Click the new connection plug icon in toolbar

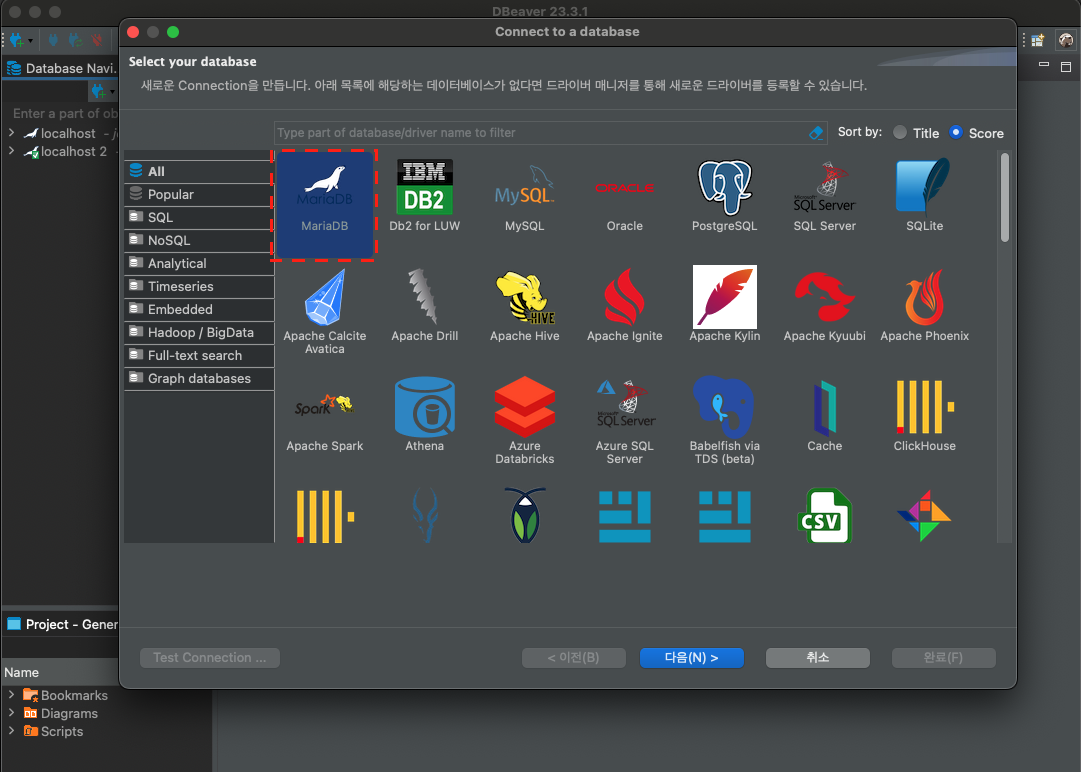(17, 40)
